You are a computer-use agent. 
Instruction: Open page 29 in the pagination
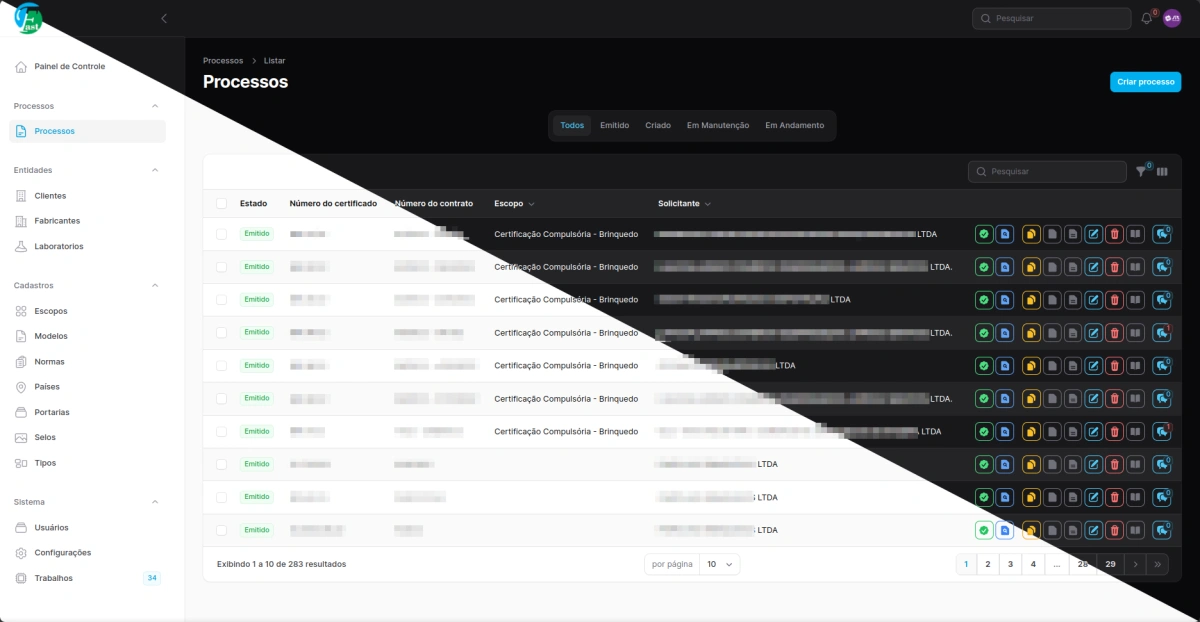(1110, 563)
